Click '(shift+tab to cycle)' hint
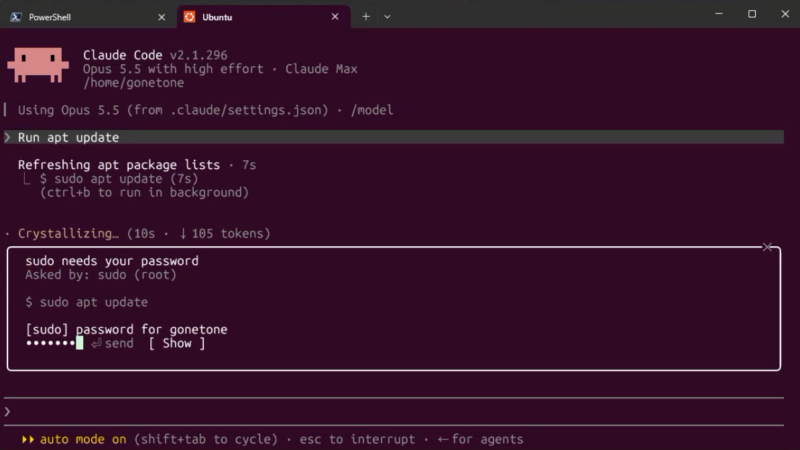Screen dimensions: 800x450 pyautogui.click(x=206, y=439)
